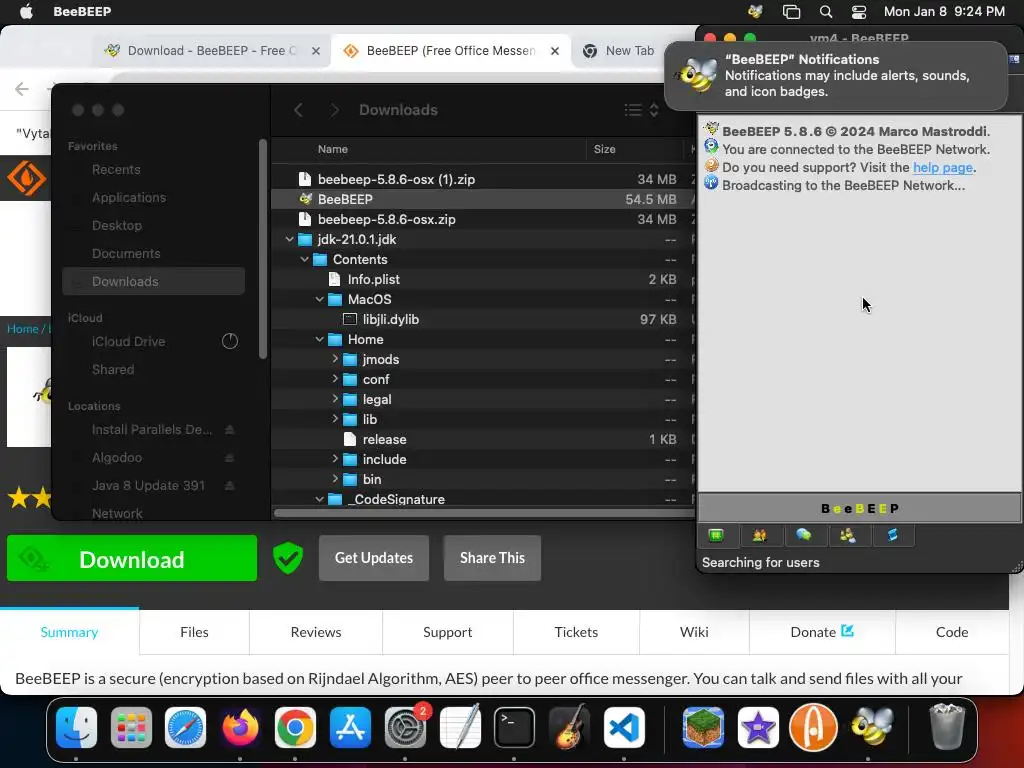Image resolution: width=1024 pixels, height=768 pixels.
Task: Eject the Java 8 Update 391 volume
Action: 229,486
